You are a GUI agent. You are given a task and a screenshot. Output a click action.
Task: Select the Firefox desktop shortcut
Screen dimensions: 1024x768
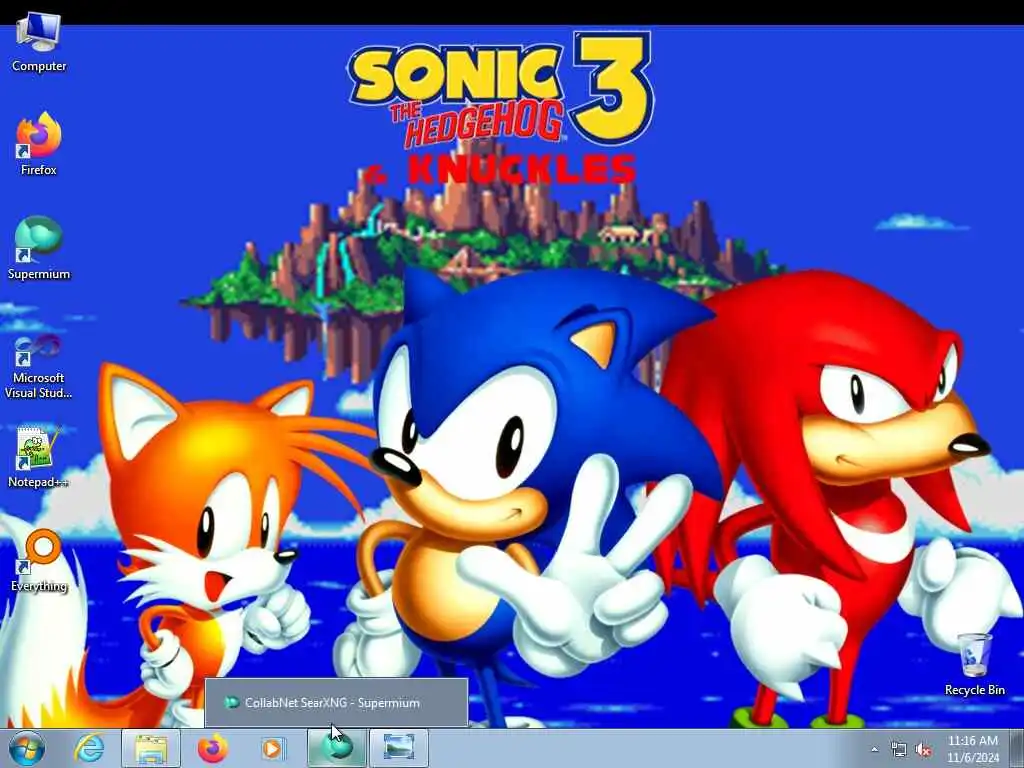click(x=39, y=144)
